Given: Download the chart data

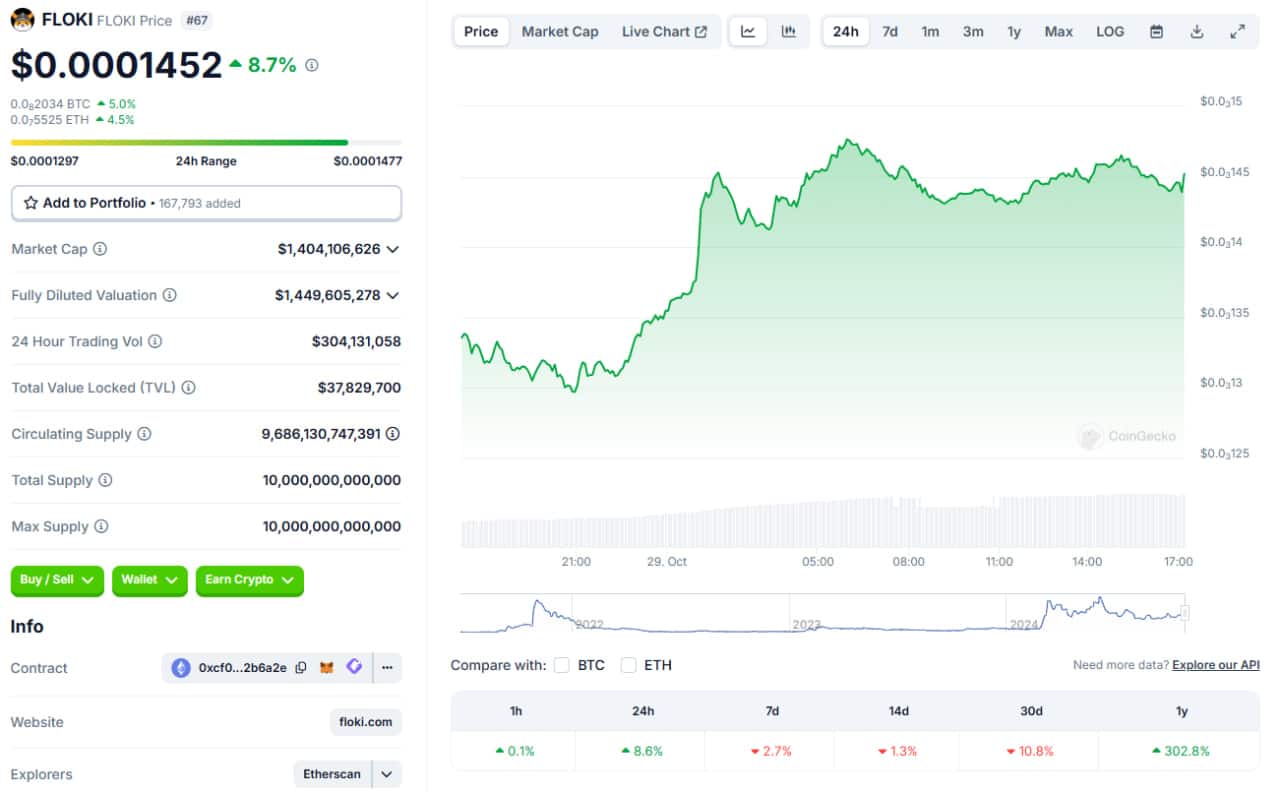Looking at the screenshot, I should 1197,31.
